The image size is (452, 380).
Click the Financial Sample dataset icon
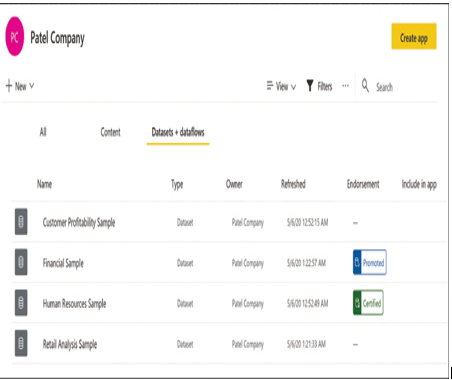21,262
